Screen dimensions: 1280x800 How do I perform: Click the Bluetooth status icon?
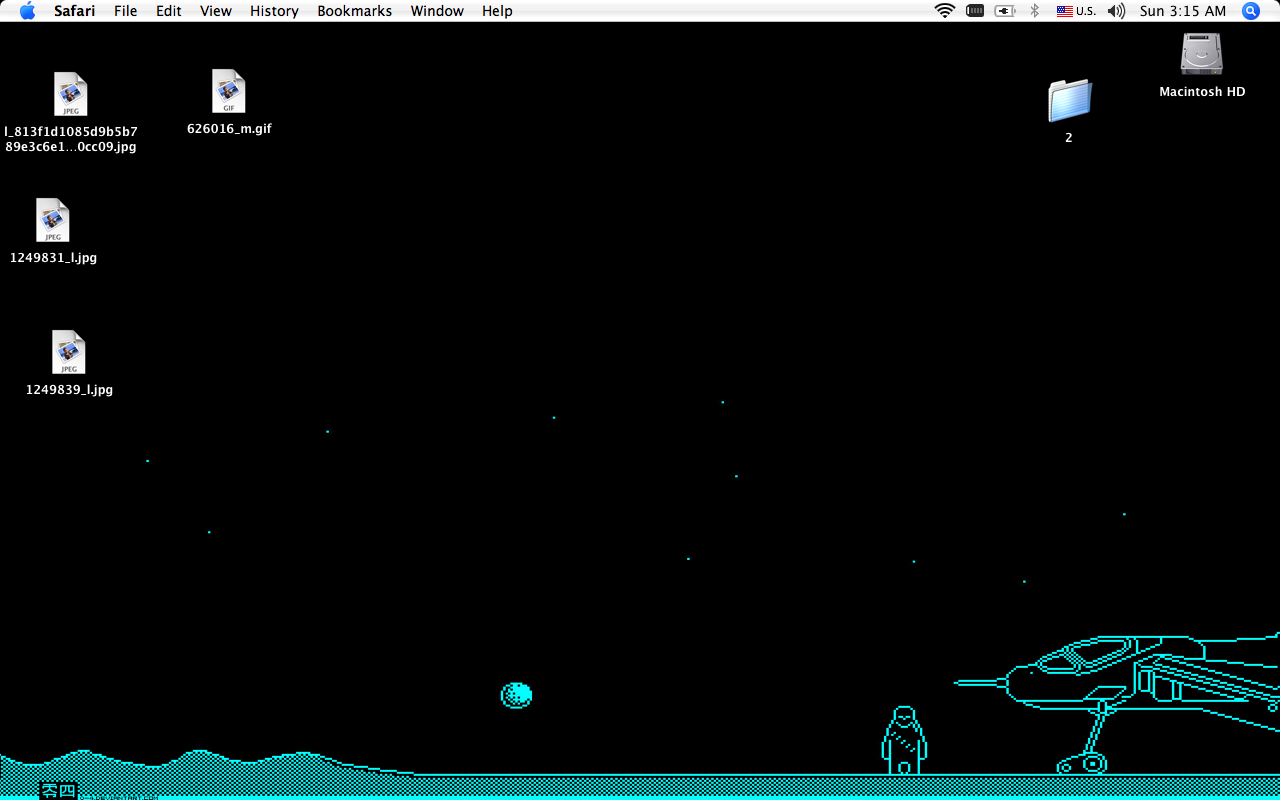tap(1035, 11)
